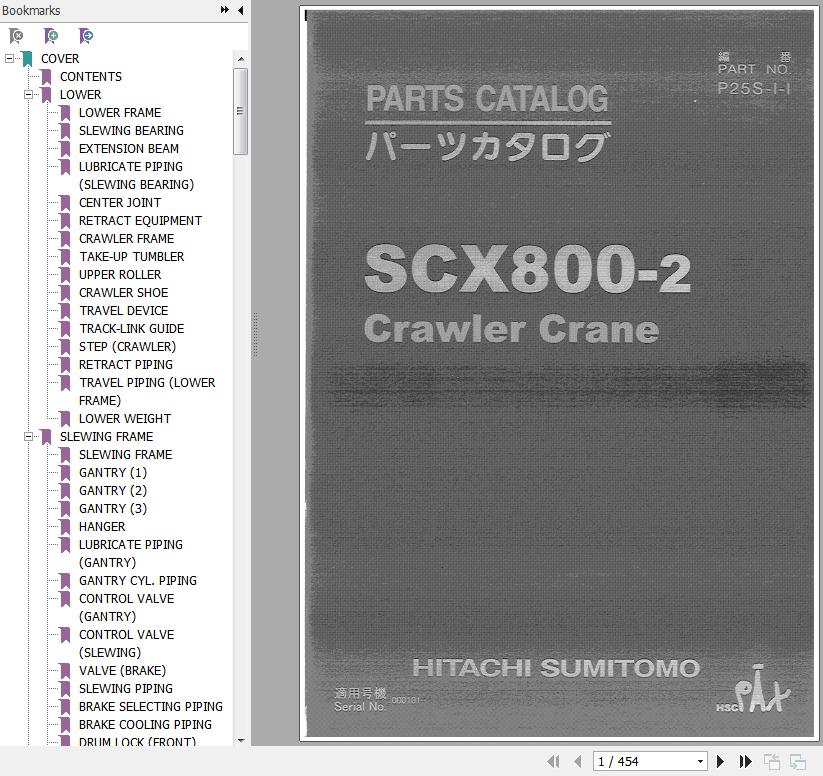This screenshot has height=776, width=823.
Task: Open the EXTENSION BEAM bookmark
Action: click(x=129, y=149)
